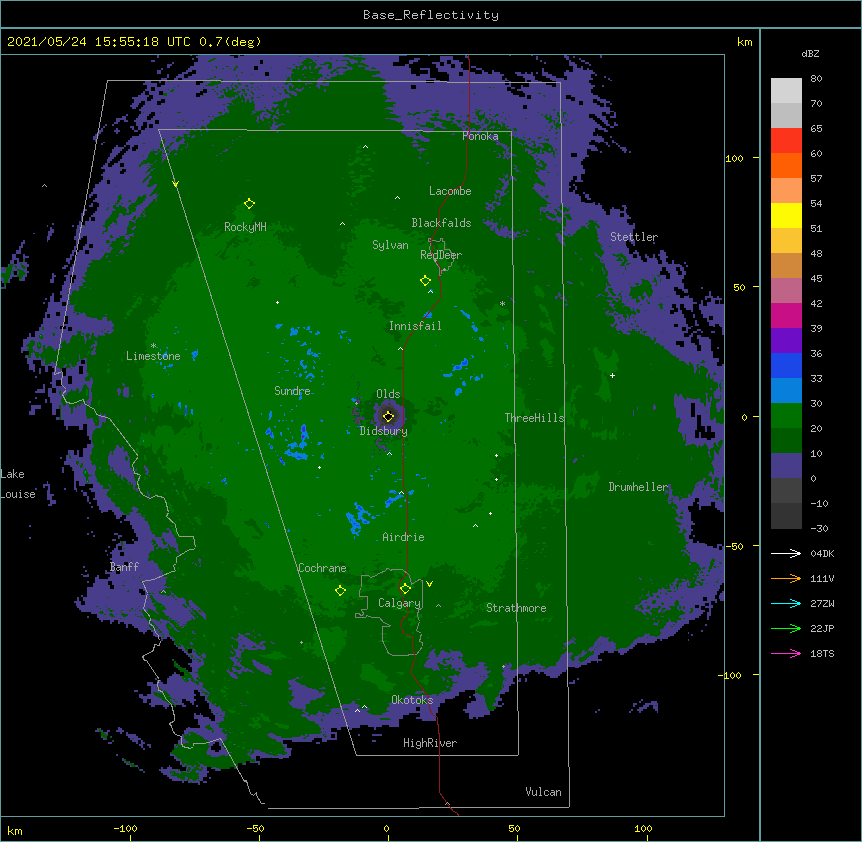Click the cyan arrow icon for 27ZW

786,603
